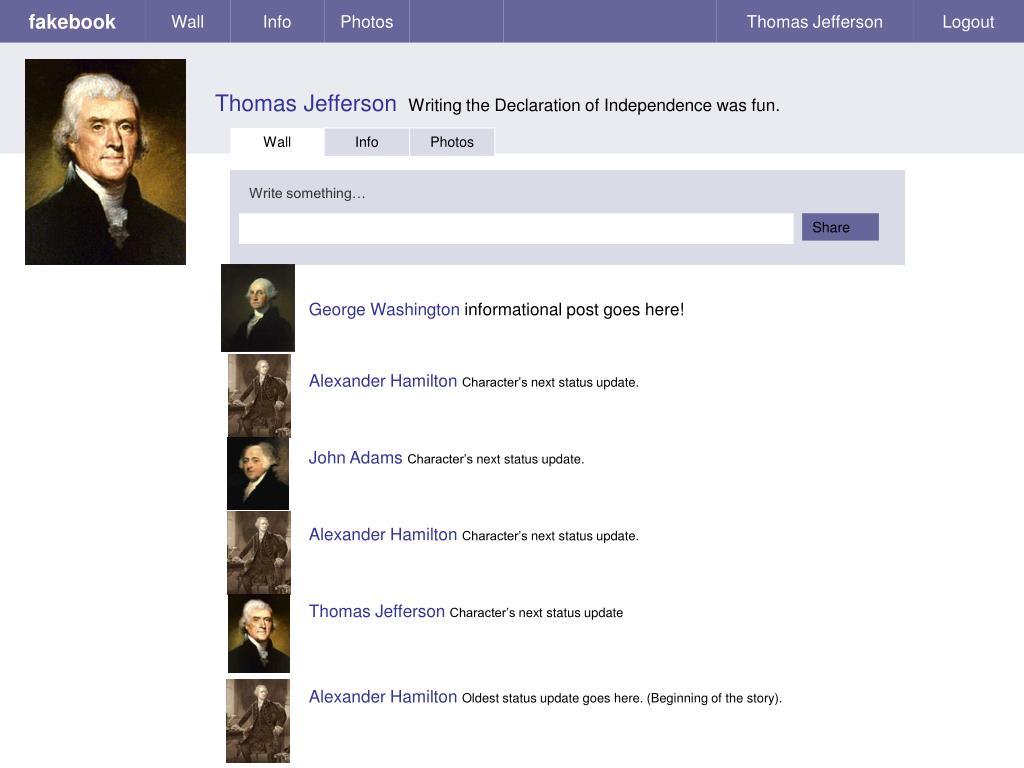
Task: Open the small Thomas Jefferson avatar in the feed
Action: point(259,633)
